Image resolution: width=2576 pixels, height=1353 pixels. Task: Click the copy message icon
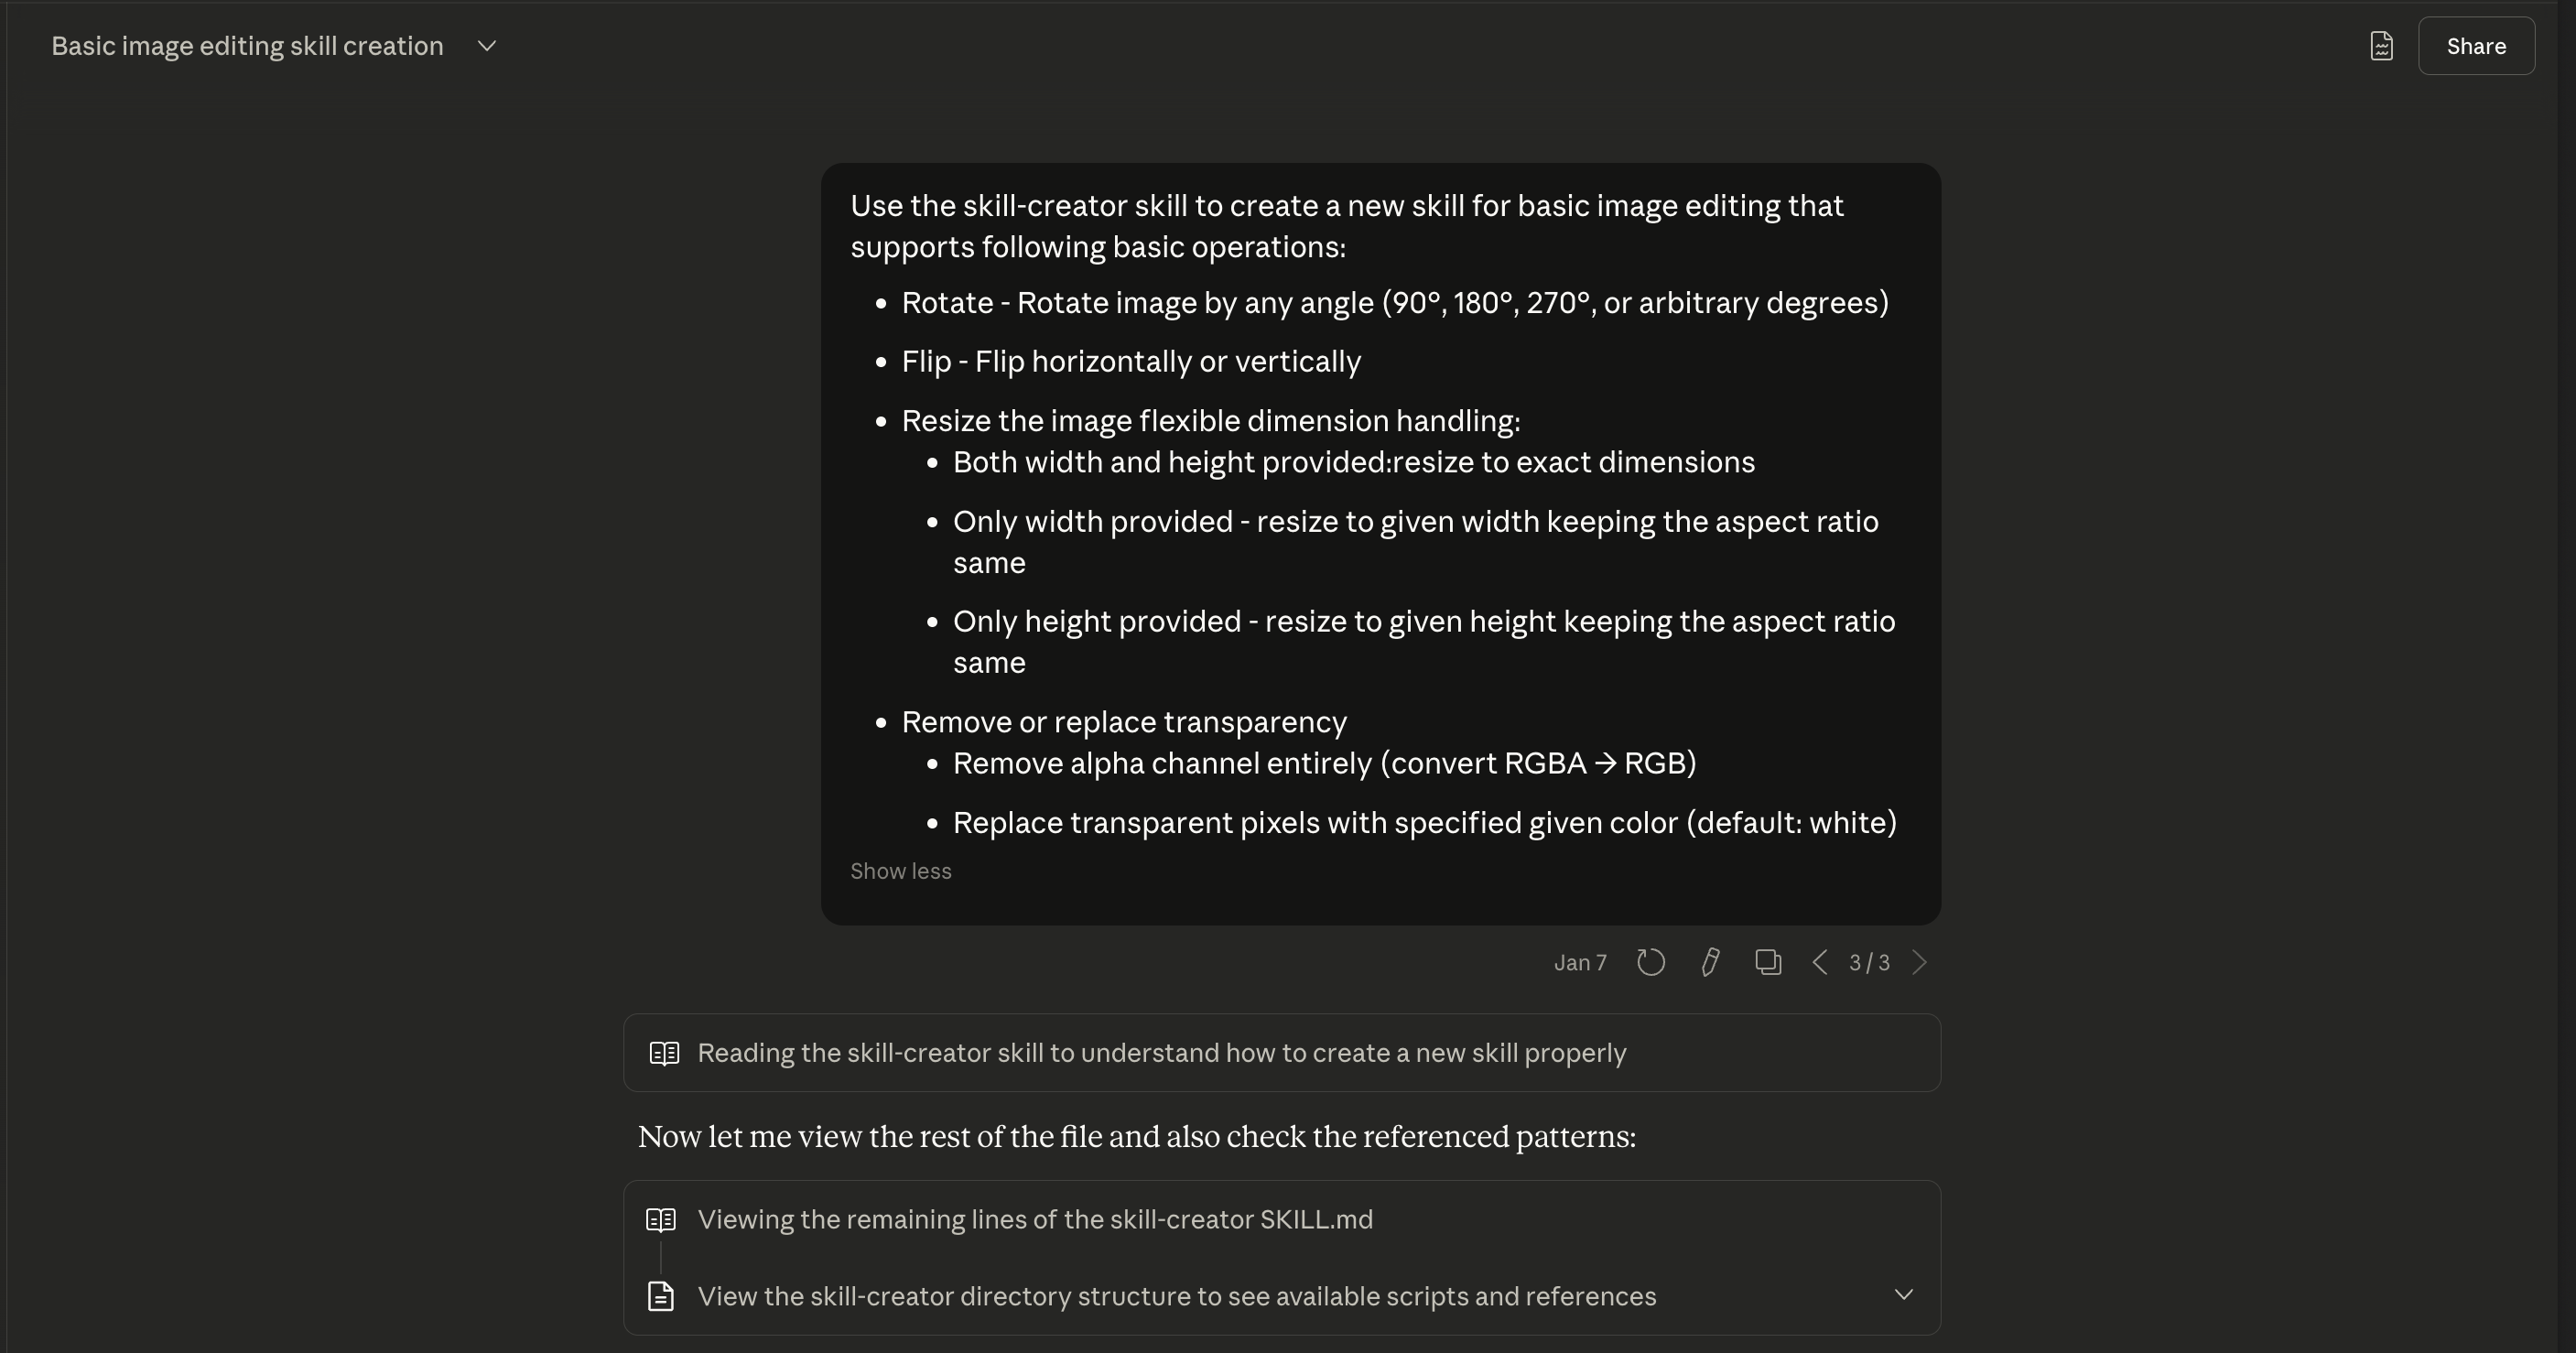[x=1768, y=962]
